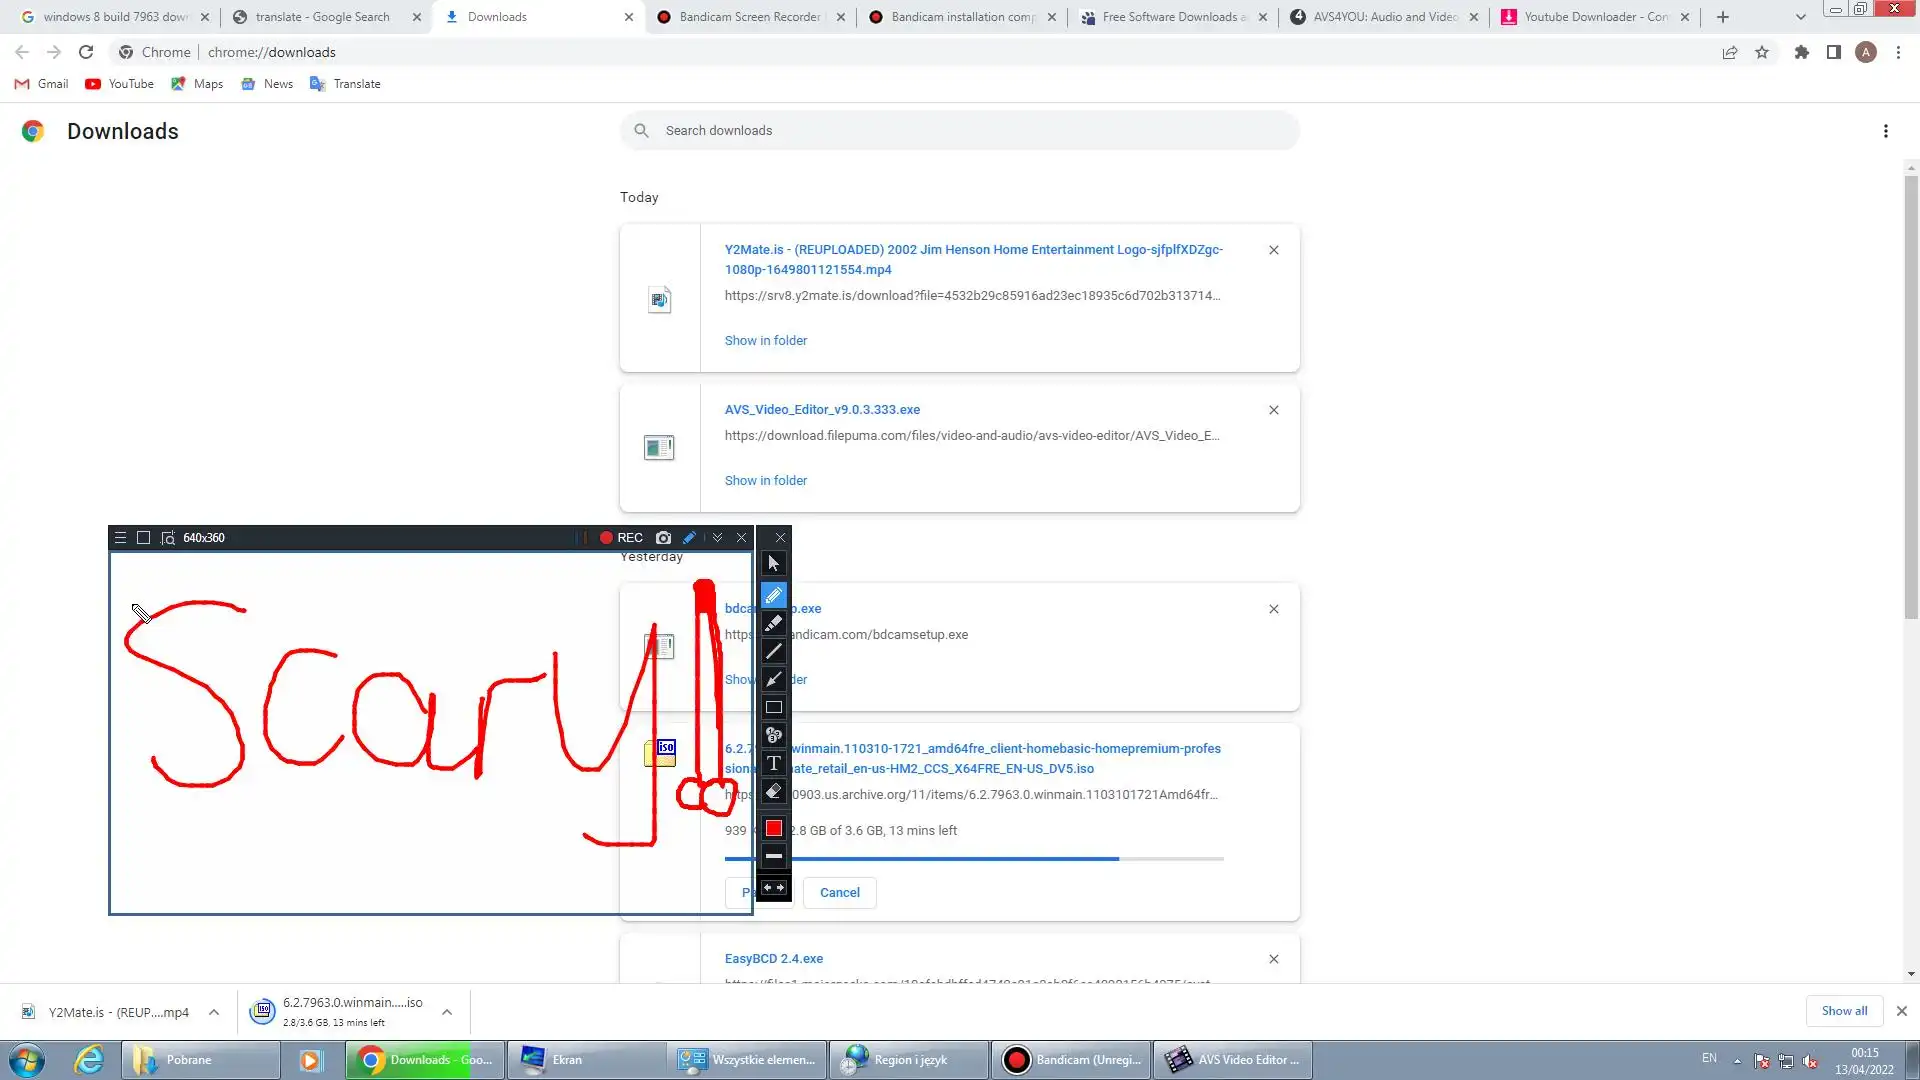Viewport: 1920px width, 1080px height.
Task: Open Chrome Downloads three-dot menu
Action: coord(1885,131)
